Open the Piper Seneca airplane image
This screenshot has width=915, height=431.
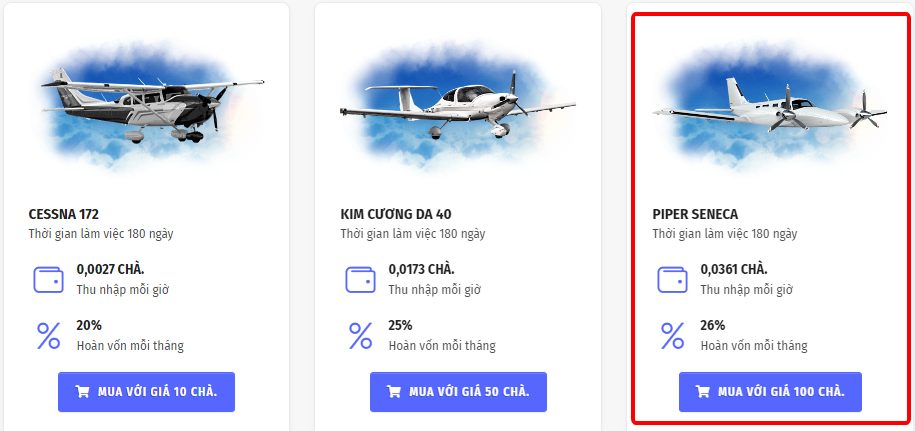click(770, 105)
